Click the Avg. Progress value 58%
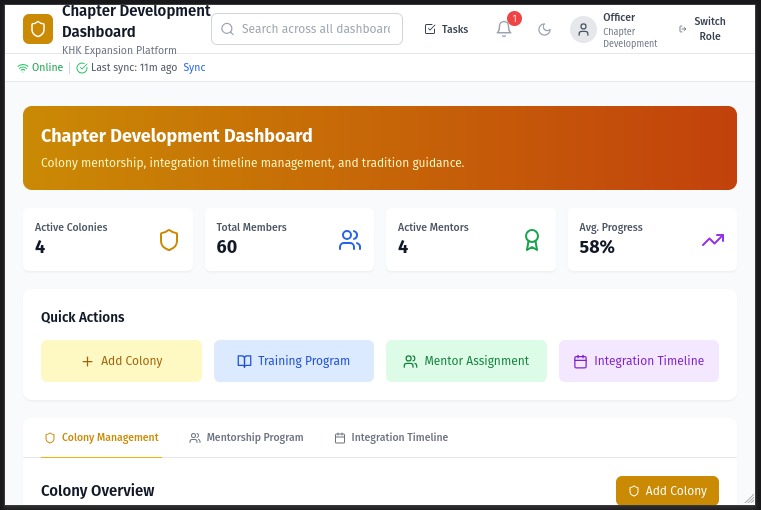Image resolution: width=761 pixels, height=510 pixels. click(596, 247)
